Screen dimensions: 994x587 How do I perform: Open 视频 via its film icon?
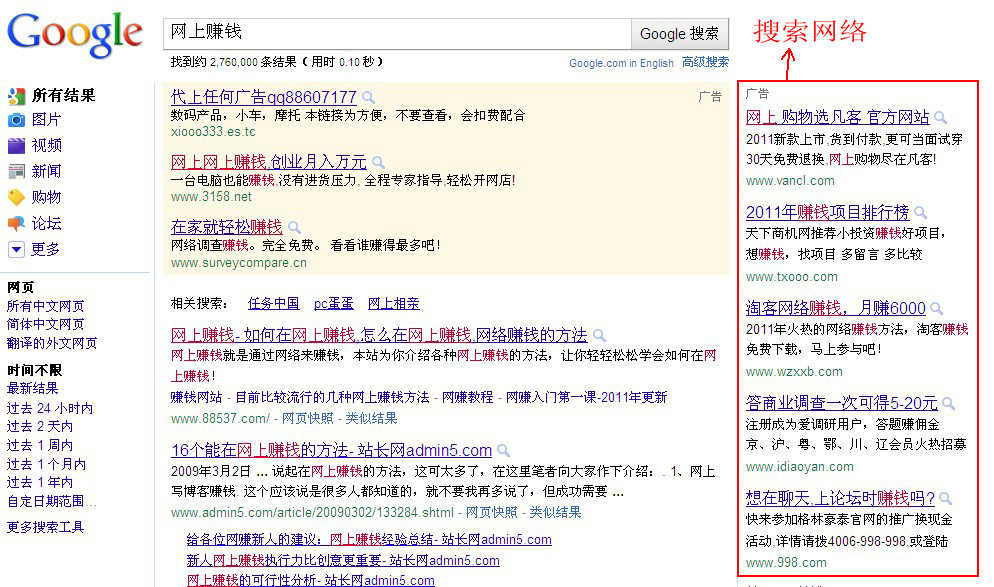click(16, 146)
